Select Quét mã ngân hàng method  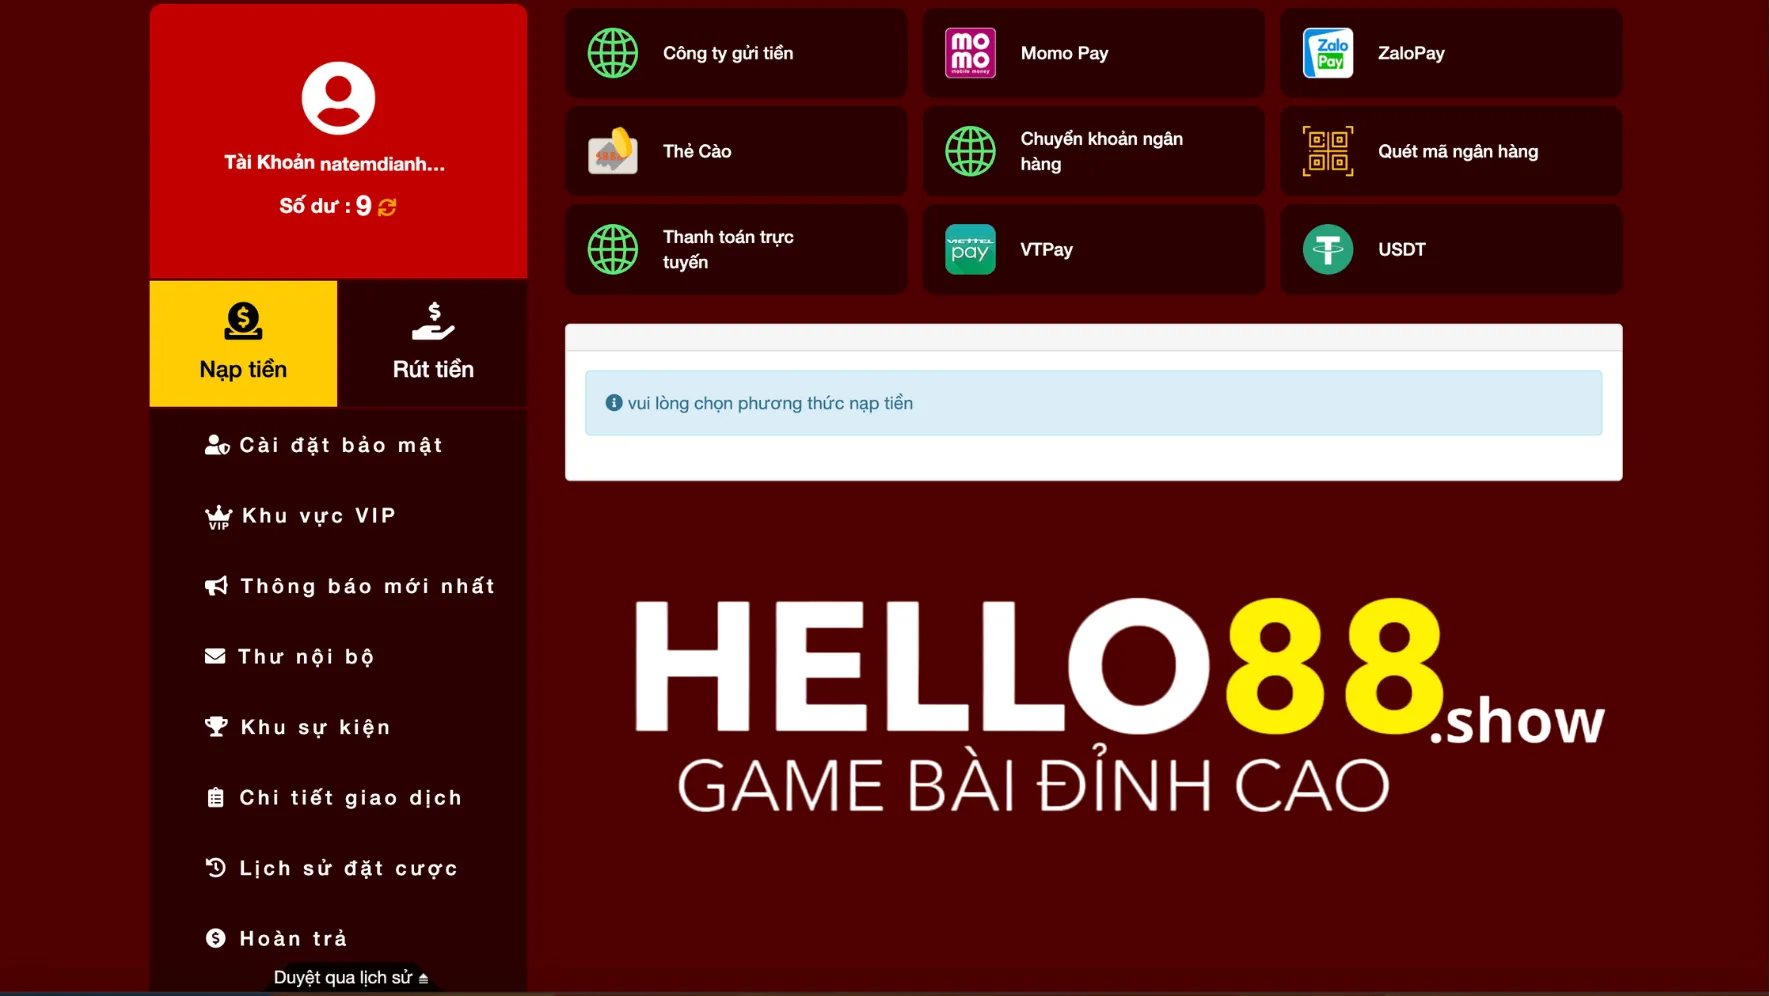point(1451,151)
